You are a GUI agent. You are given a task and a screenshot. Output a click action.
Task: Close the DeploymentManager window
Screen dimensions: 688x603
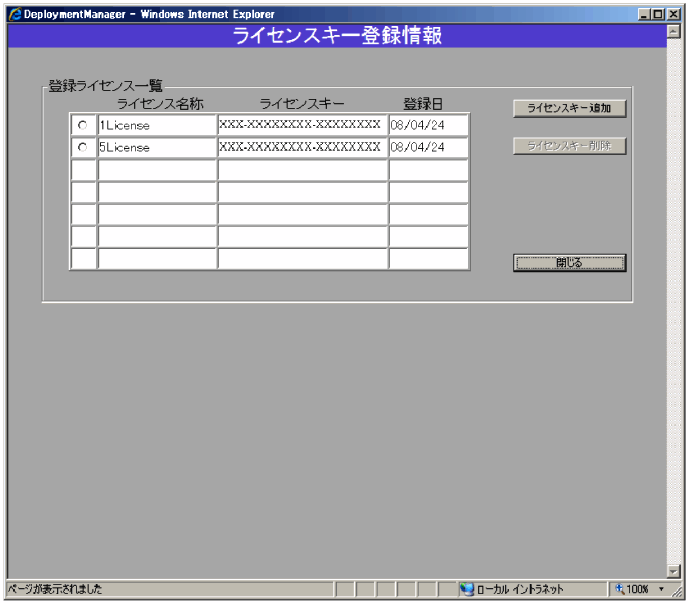tap(674, 14)
